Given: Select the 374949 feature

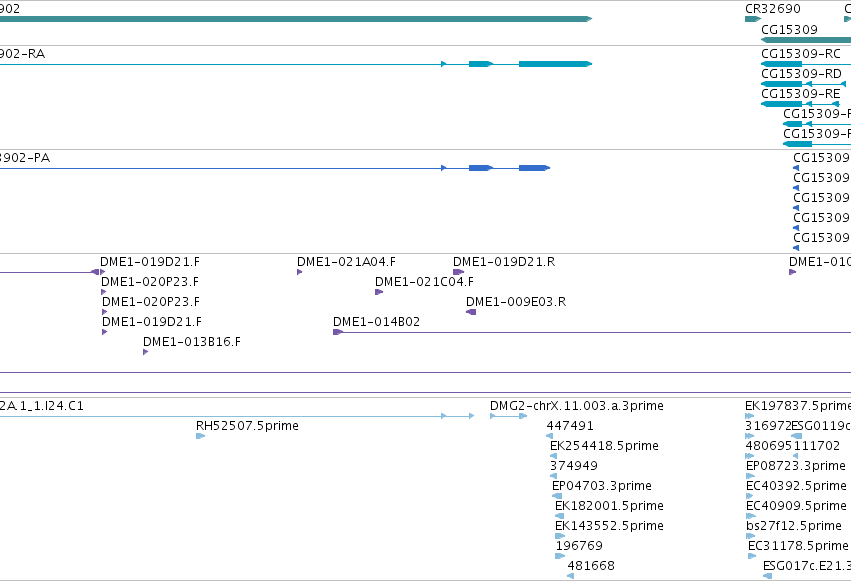Looking at the screenshot, I should pyautogui.click(x=574, y=466).
